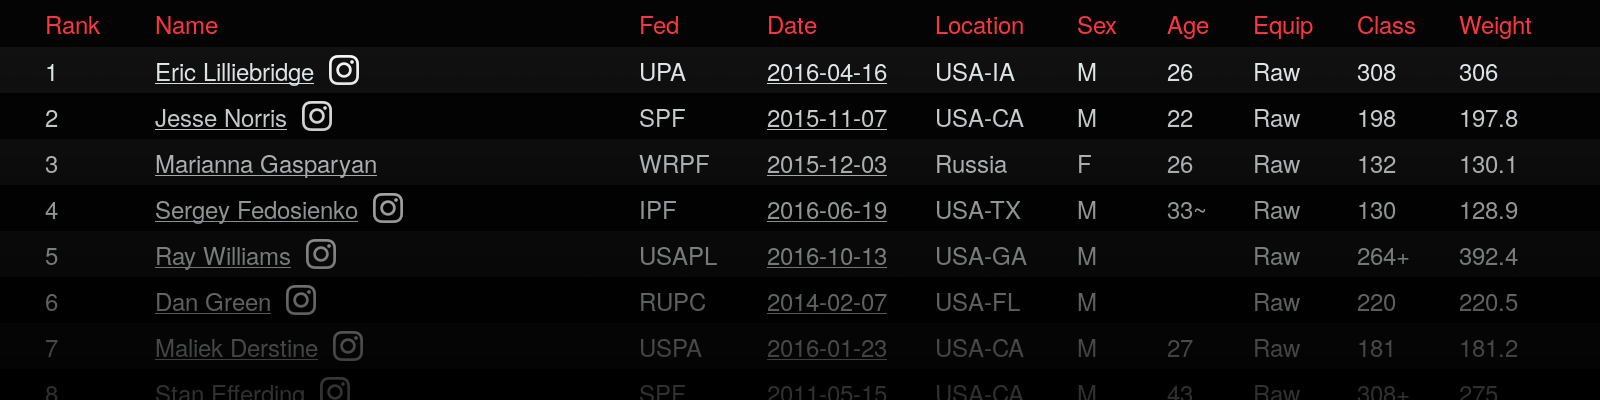View the 2016-04-16 meet results
The width and height of the screenshot is (1600, 400).
pyautogui.click(x=827, y=73)
